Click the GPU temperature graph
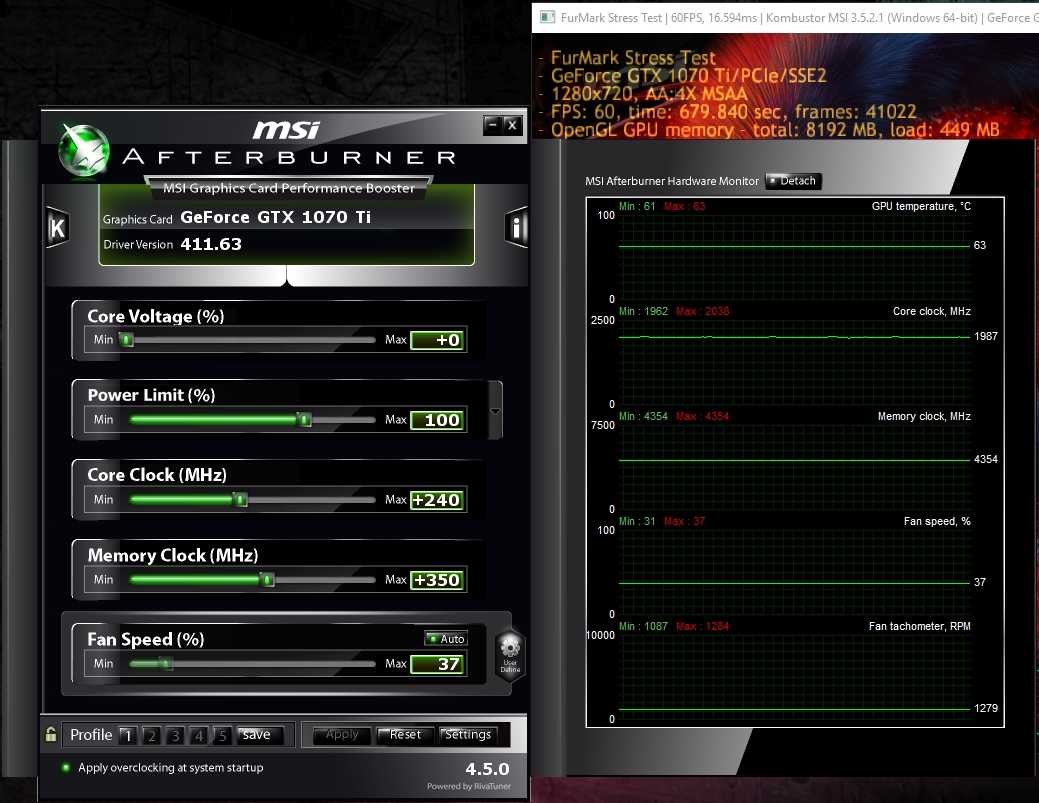The width and height of the screenshot is (1039, 803). 795,255
